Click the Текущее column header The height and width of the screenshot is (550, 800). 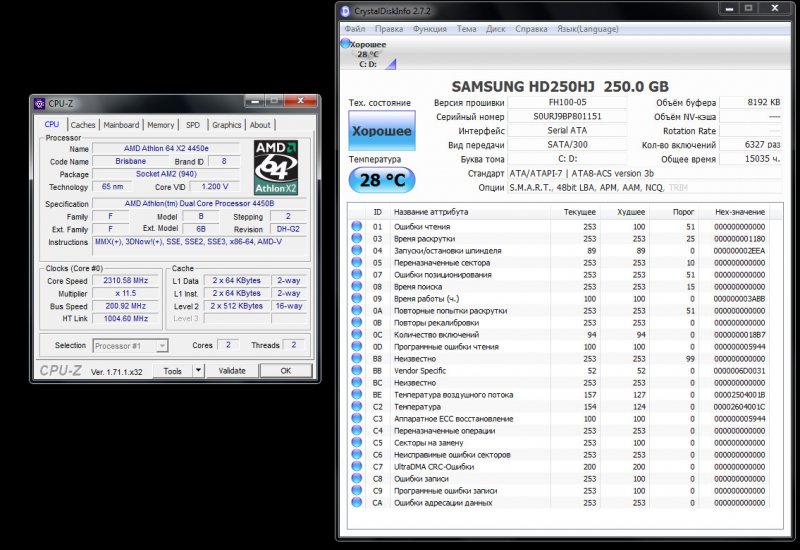[580, 212]
